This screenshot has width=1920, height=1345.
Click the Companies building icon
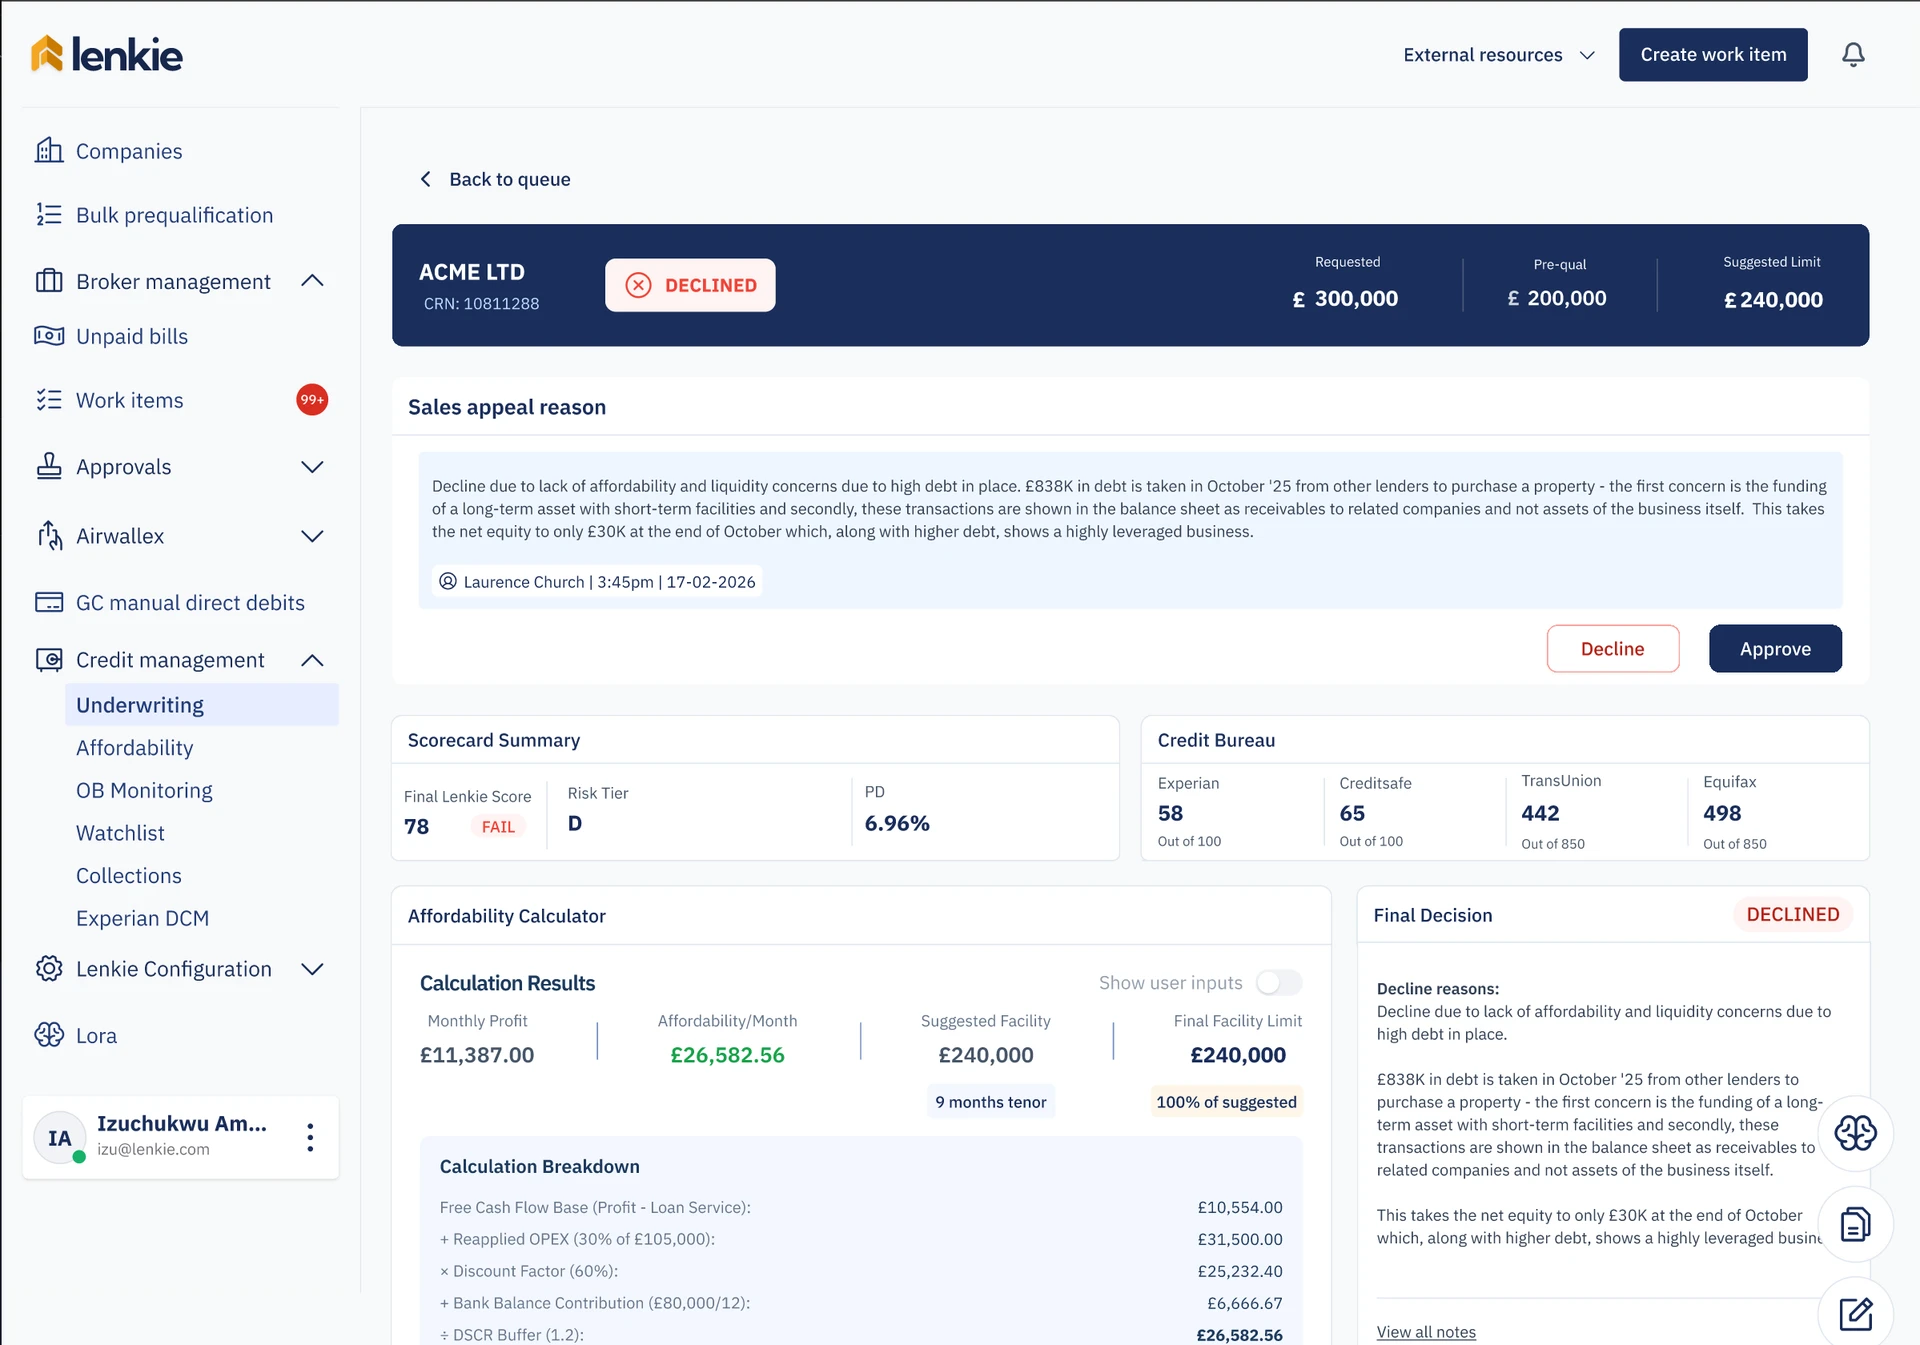tap(49, 151)
